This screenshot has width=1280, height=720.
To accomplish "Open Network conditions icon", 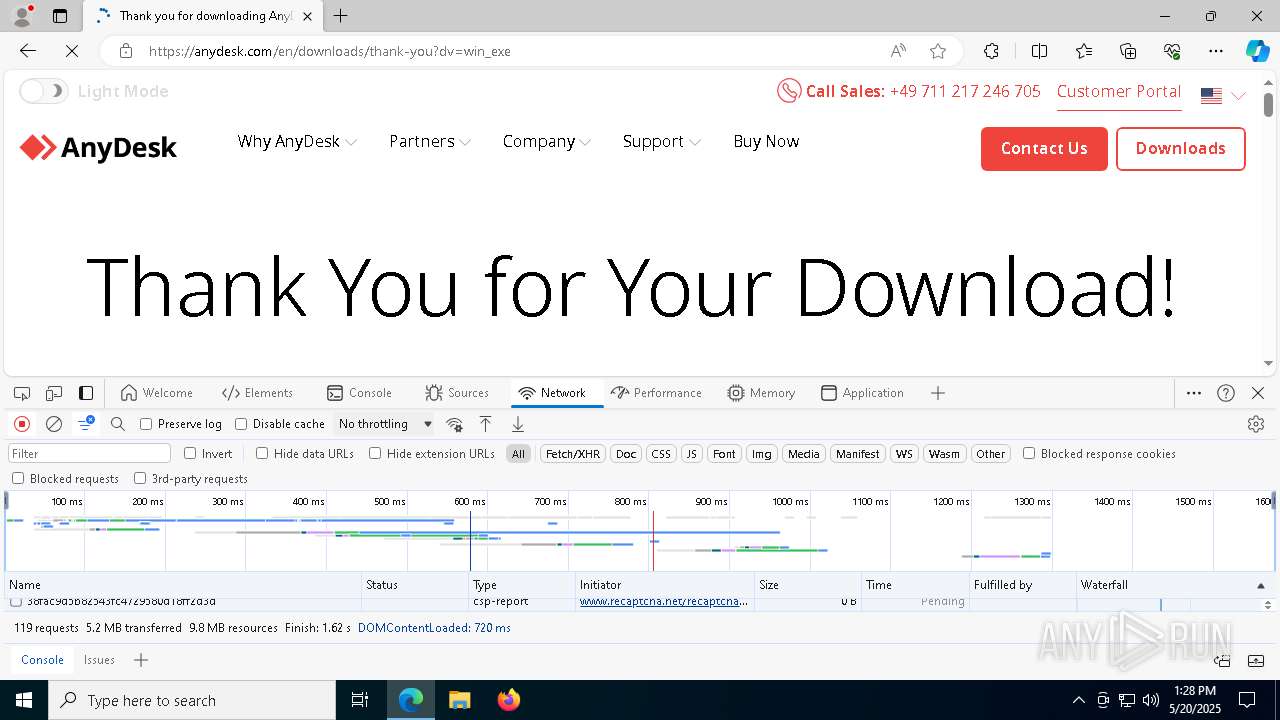I will (x=454, y=424).
